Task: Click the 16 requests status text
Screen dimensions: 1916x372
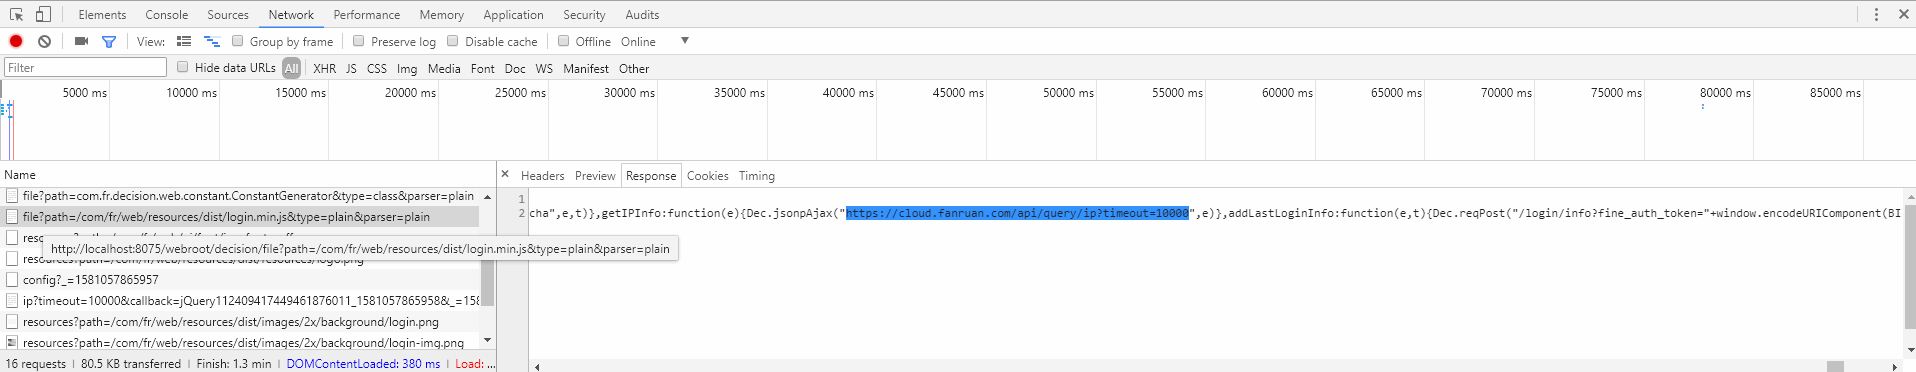Action: (36, 364)
